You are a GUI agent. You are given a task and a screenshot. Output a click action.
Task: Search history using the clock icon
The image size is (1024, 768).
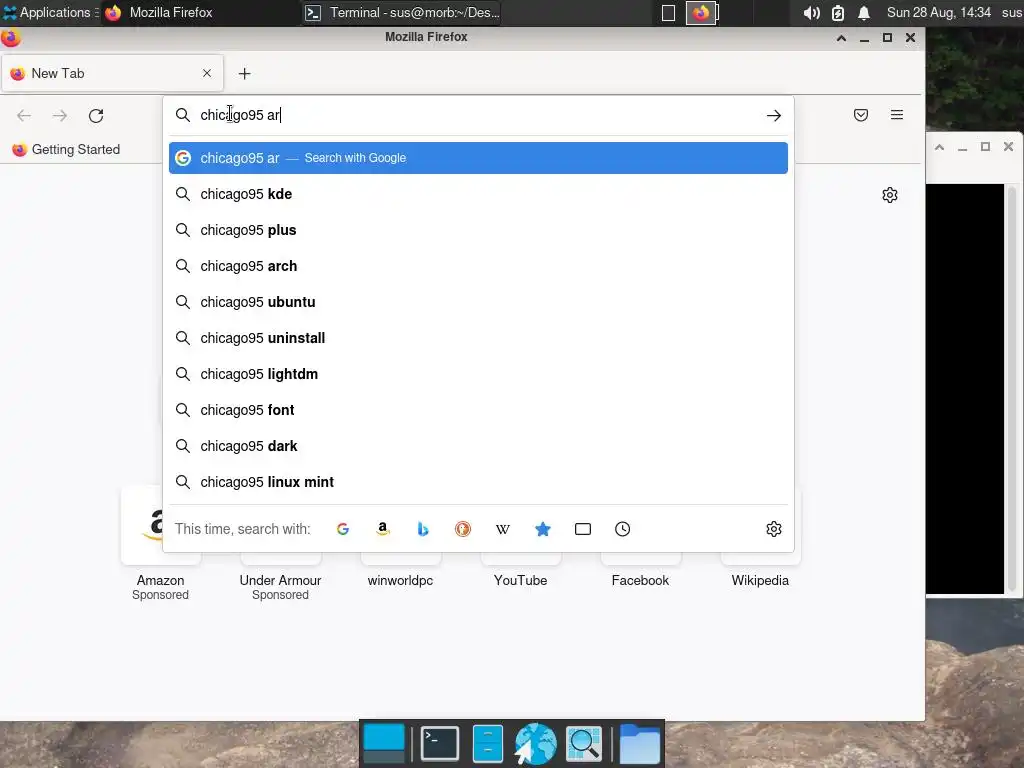pos(622,529)
